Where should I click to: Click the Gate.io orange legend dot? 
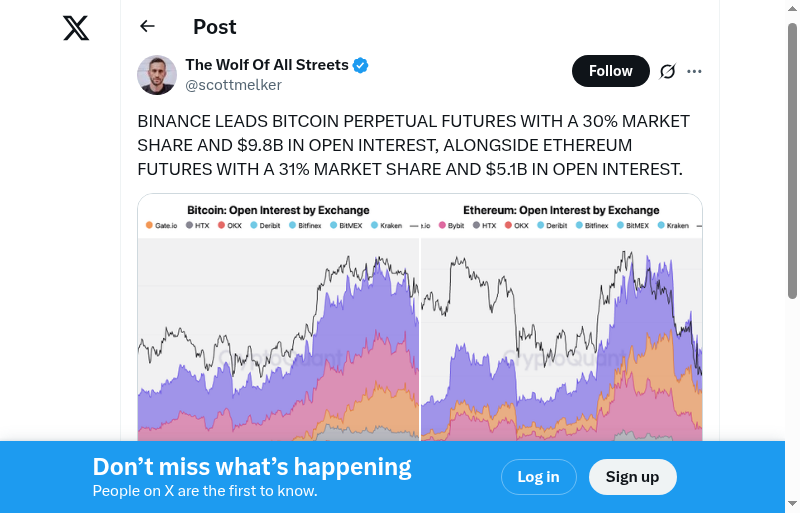[x=149, y=226]
